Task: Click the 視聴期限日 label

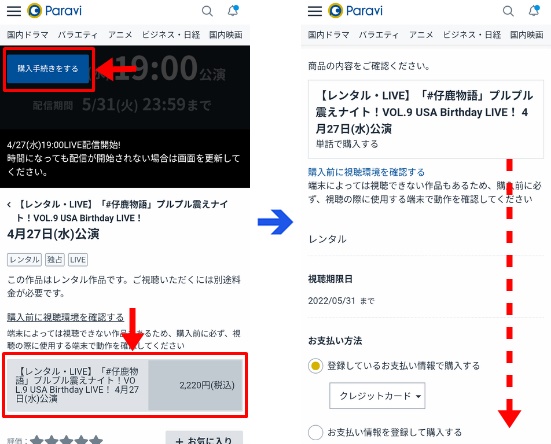Action: pos(330,279)
